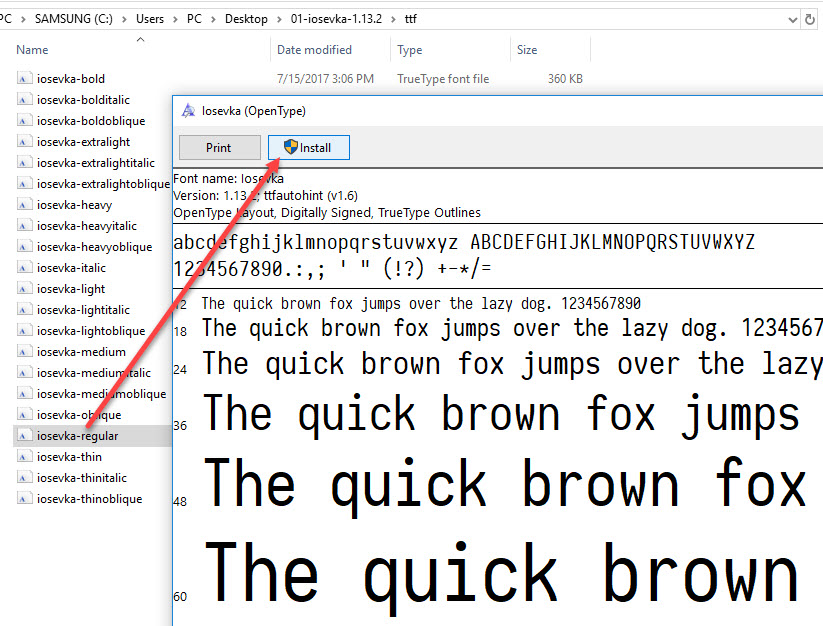Click the font icon of iosevka-thinitalic
This screenshot has width=823, height=626.
pos(23,478)
